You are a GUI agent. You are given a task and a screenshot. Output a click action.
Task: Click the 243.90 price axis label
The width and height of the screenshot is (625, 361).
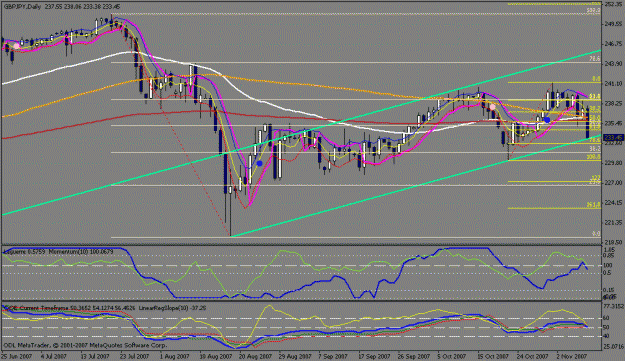pos(614,63)
